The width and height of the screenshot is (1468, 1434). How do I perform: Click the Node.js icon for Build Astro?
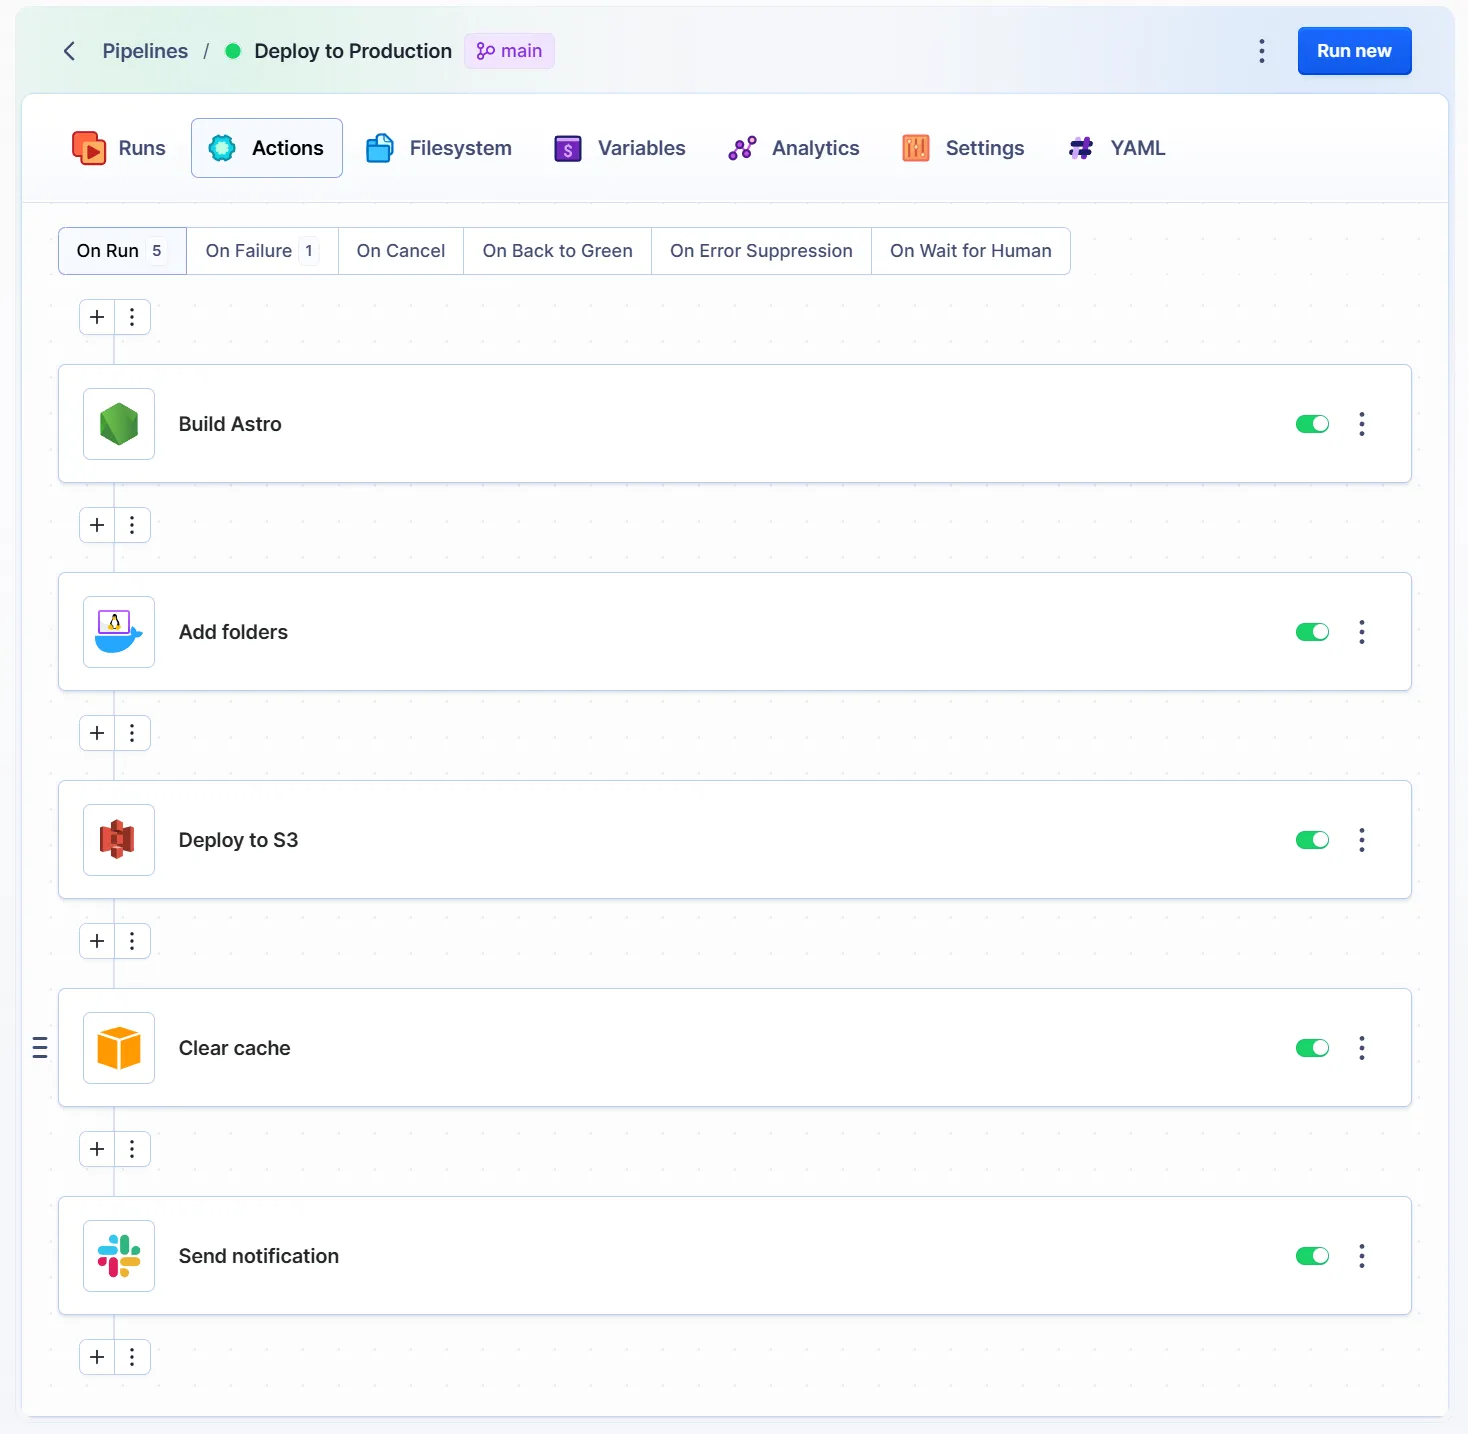pos(119,424)
